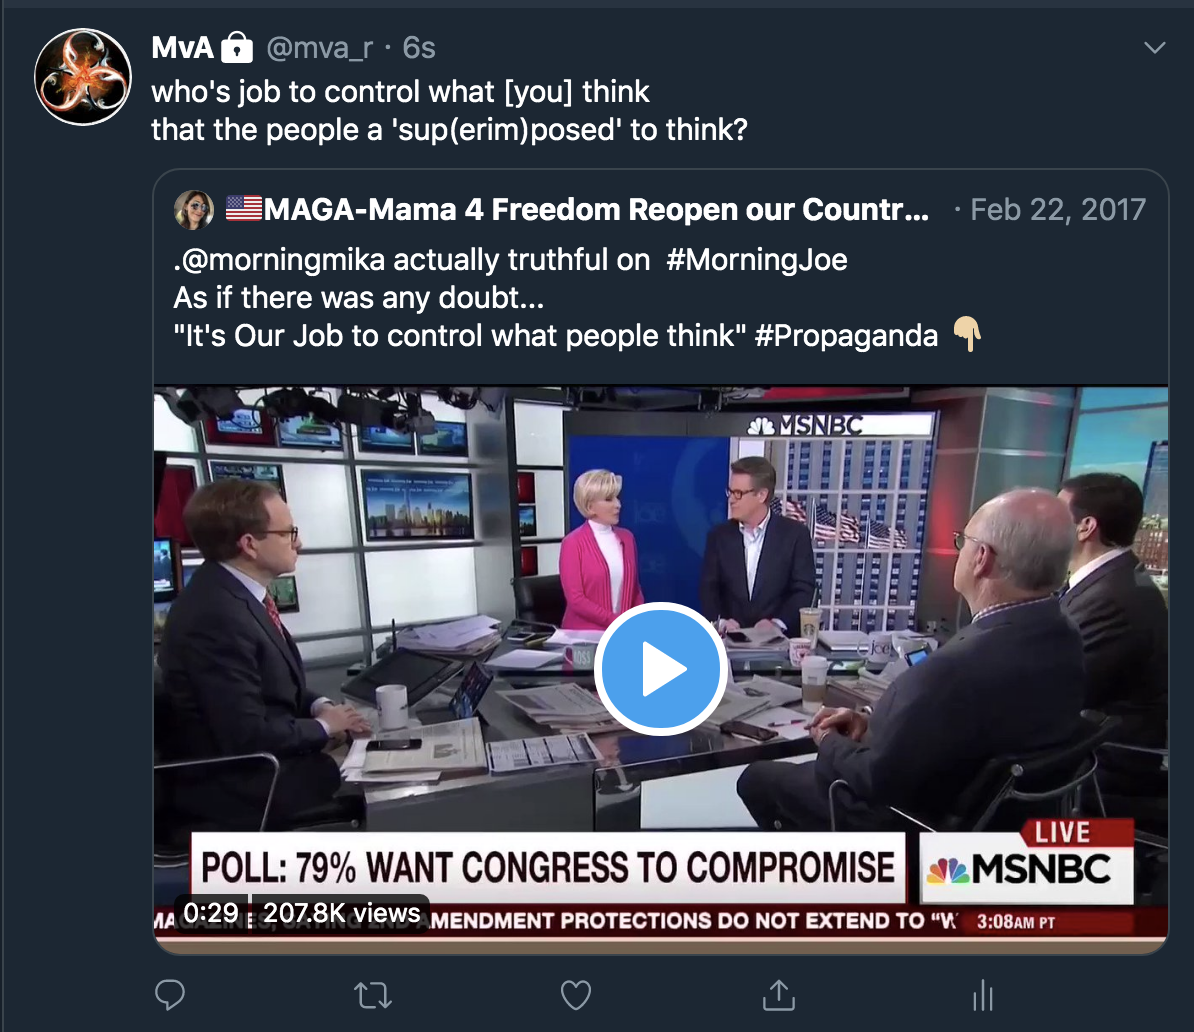The image size is (1194, 1032).
Task: Open the tweet options chevron menu
Action: tap(1154, 48)
